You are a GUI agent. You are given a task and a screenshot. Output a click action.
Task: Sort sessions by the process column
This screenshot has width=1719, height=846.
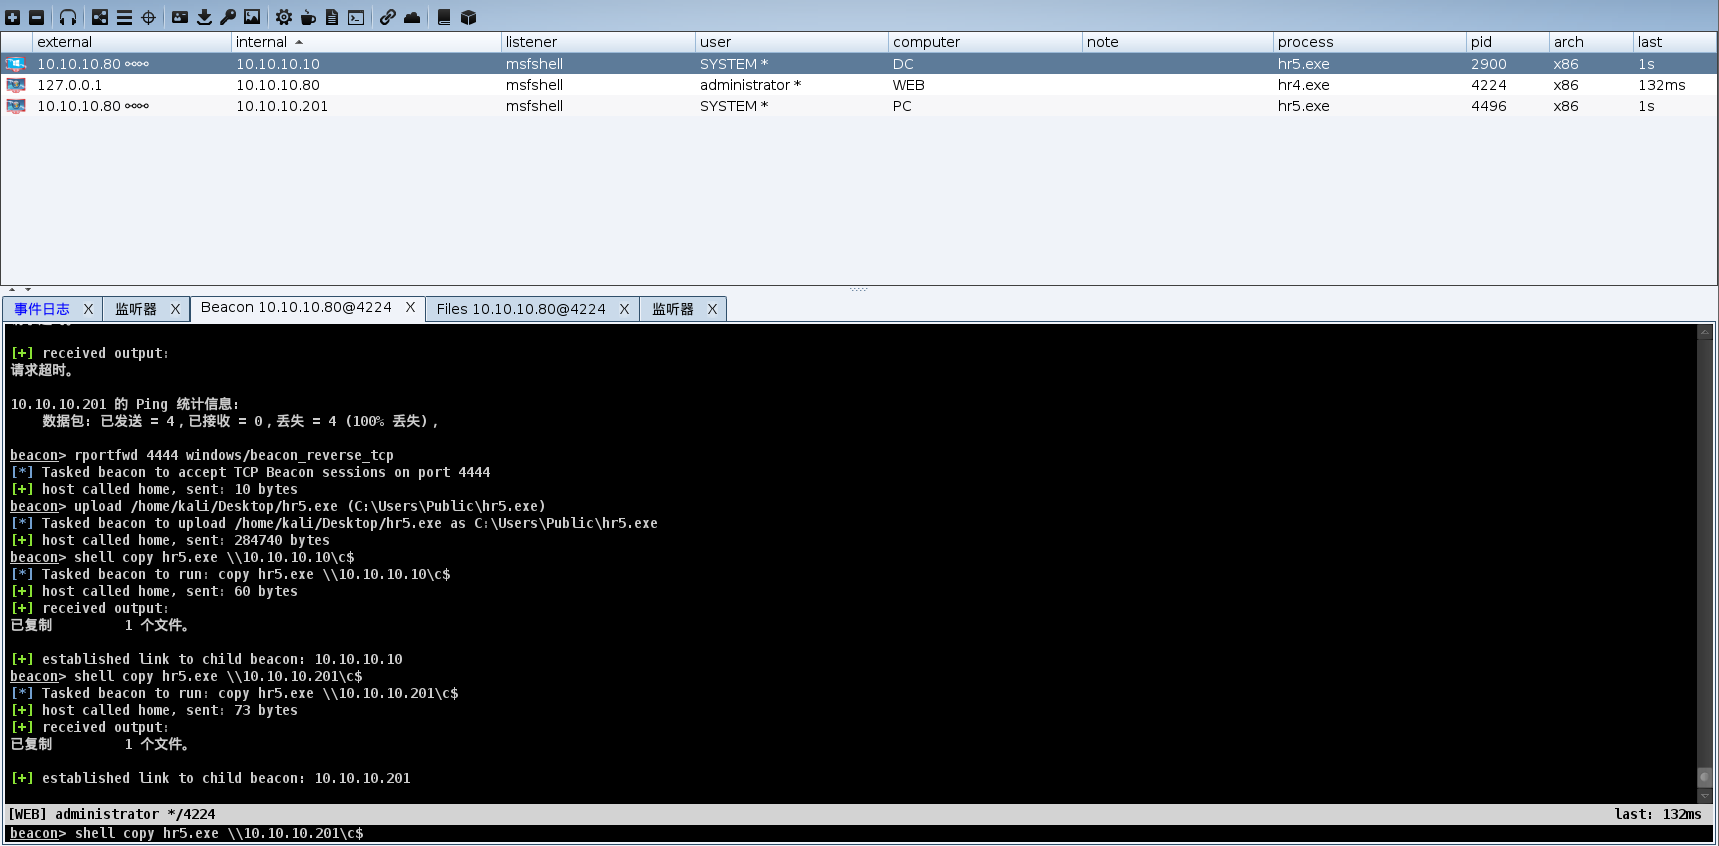[1370, 42]
